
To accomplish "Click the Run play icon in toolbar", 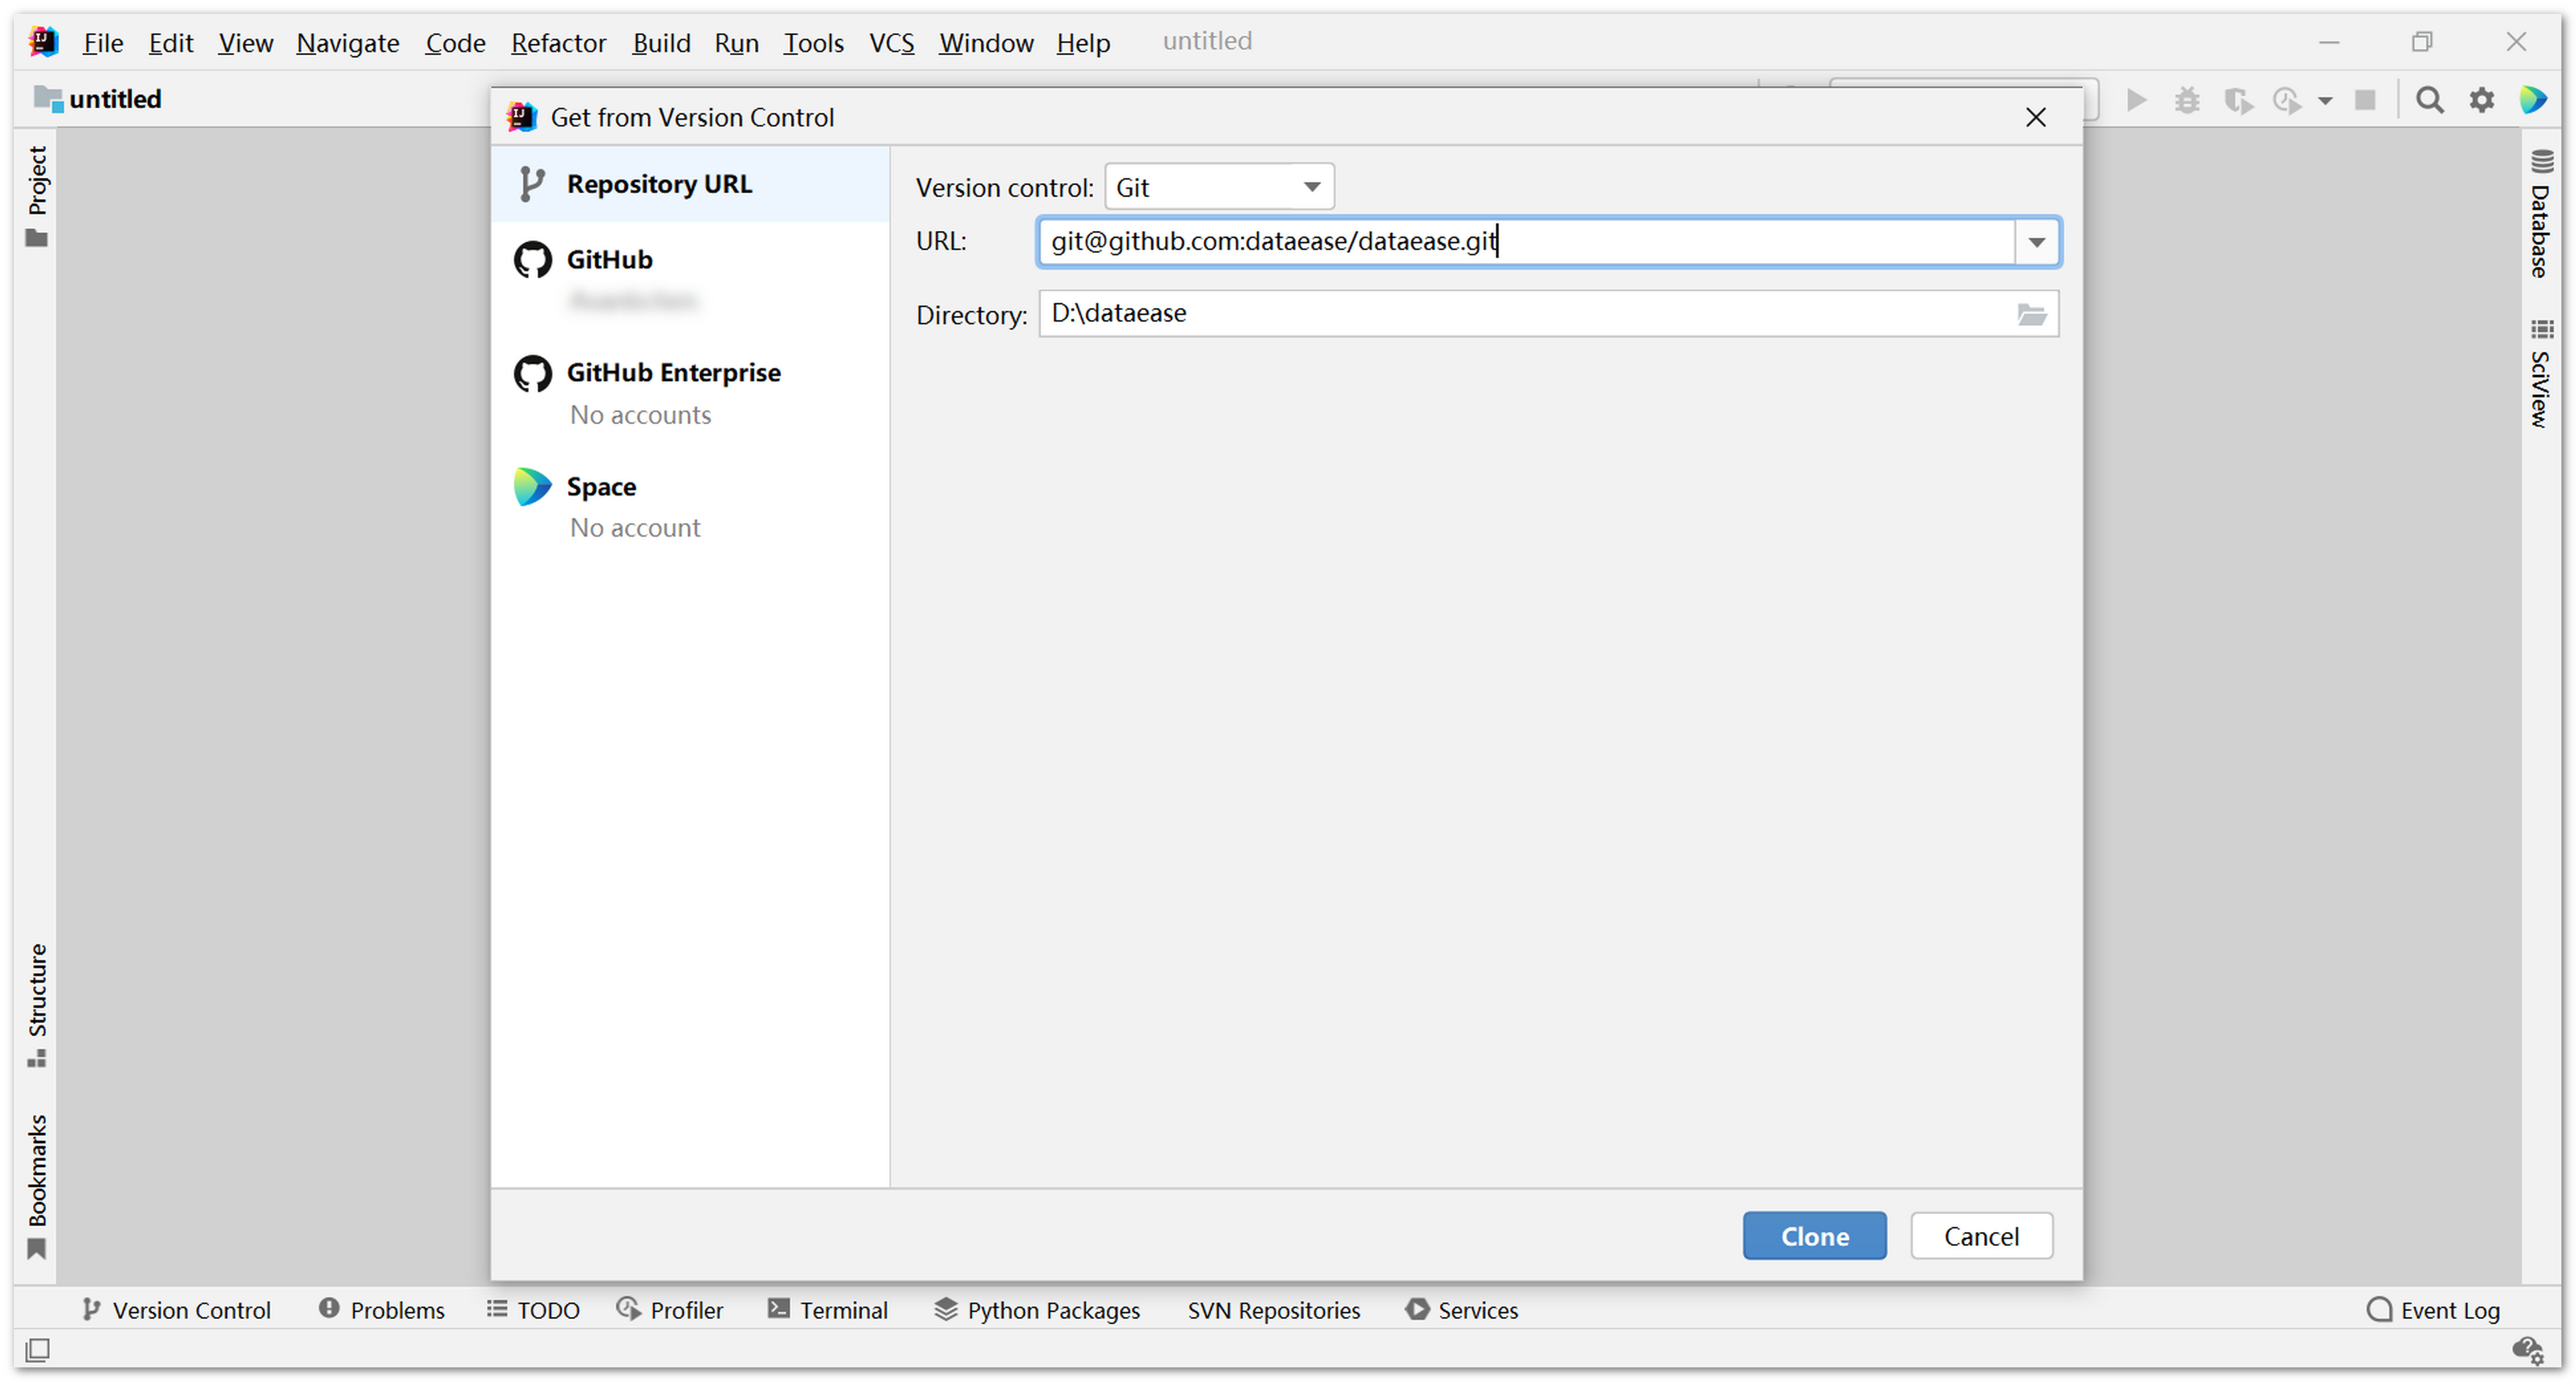I will pos(2136,100).
